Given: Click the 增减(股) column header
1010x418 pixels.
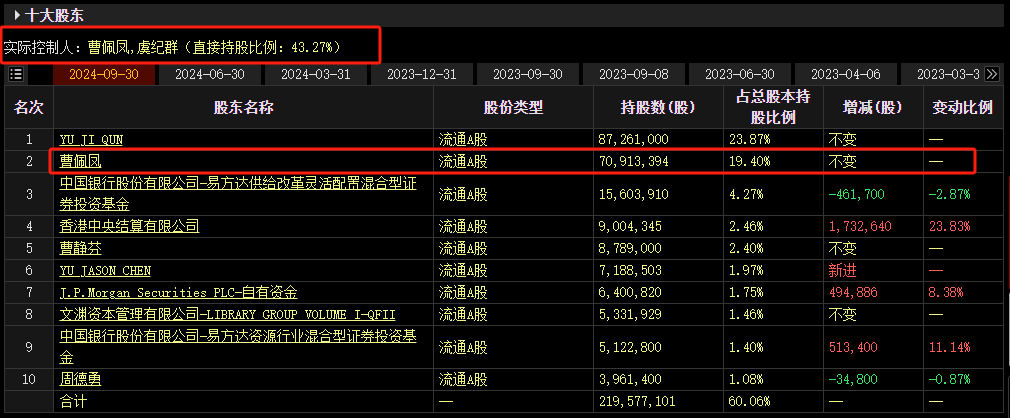Looking at the screenshot, I should (x=872, y=108).
